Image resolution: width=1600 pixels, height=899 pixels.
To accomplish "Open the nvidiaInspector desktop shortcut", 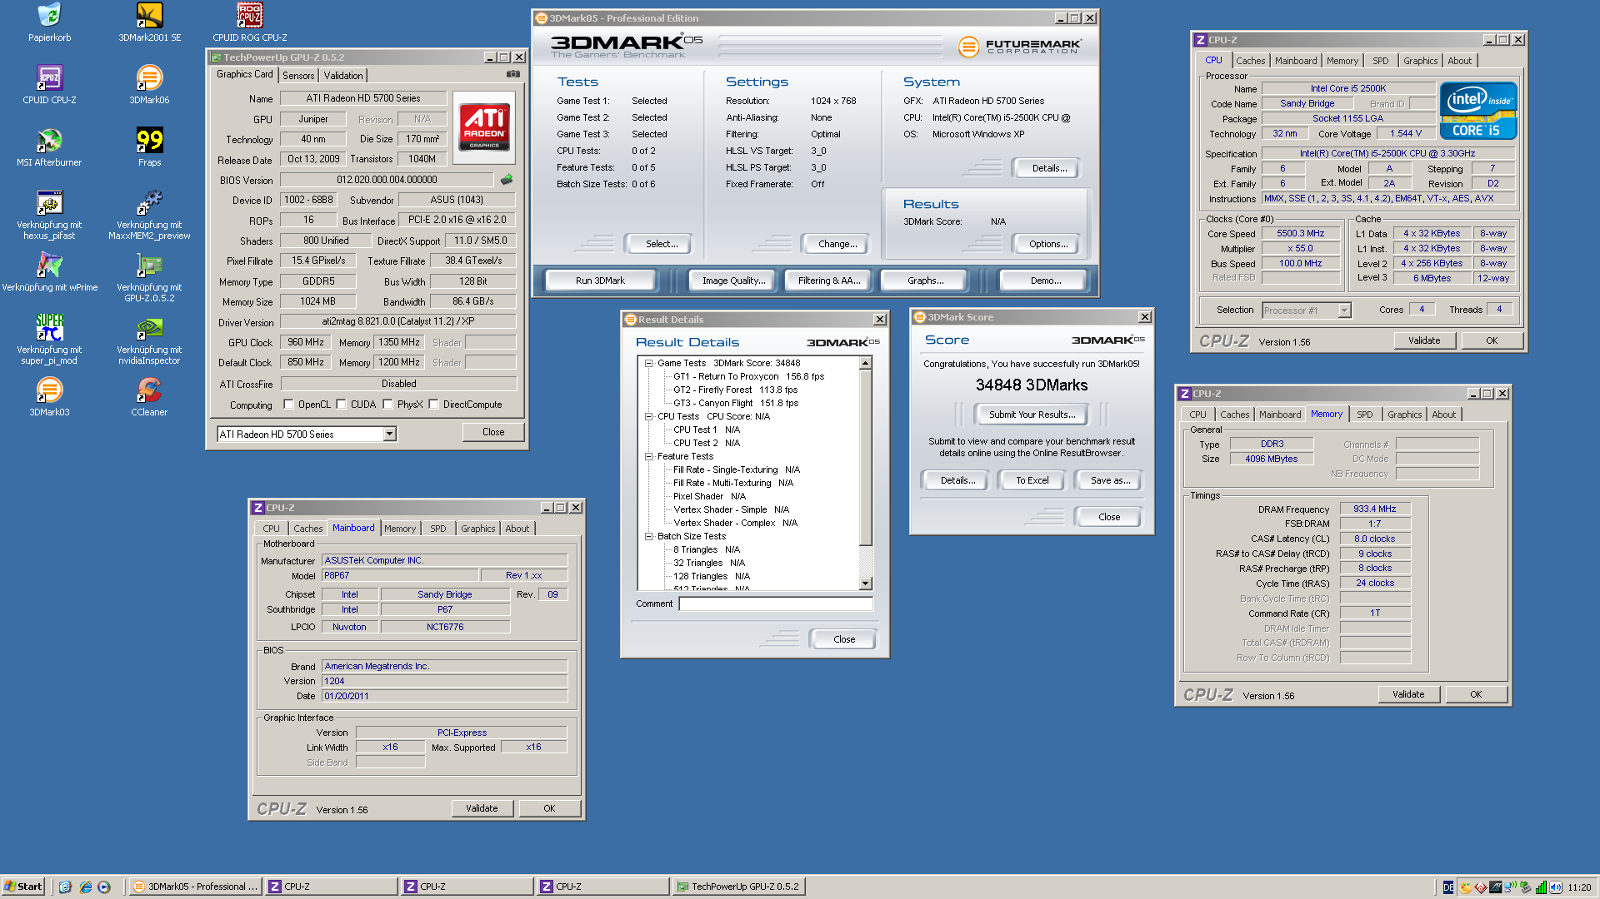I will click(x=149, y=339).
